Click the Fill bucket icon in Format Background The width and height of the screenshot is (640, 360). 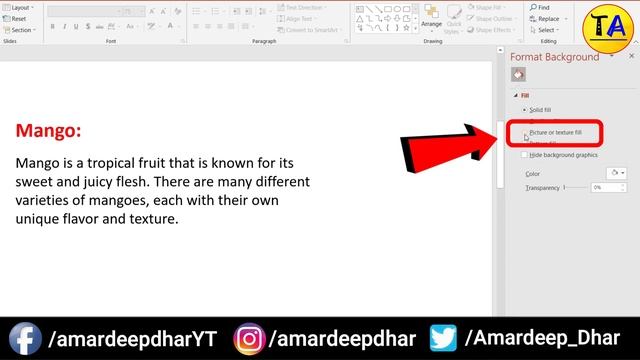(518, 75)
